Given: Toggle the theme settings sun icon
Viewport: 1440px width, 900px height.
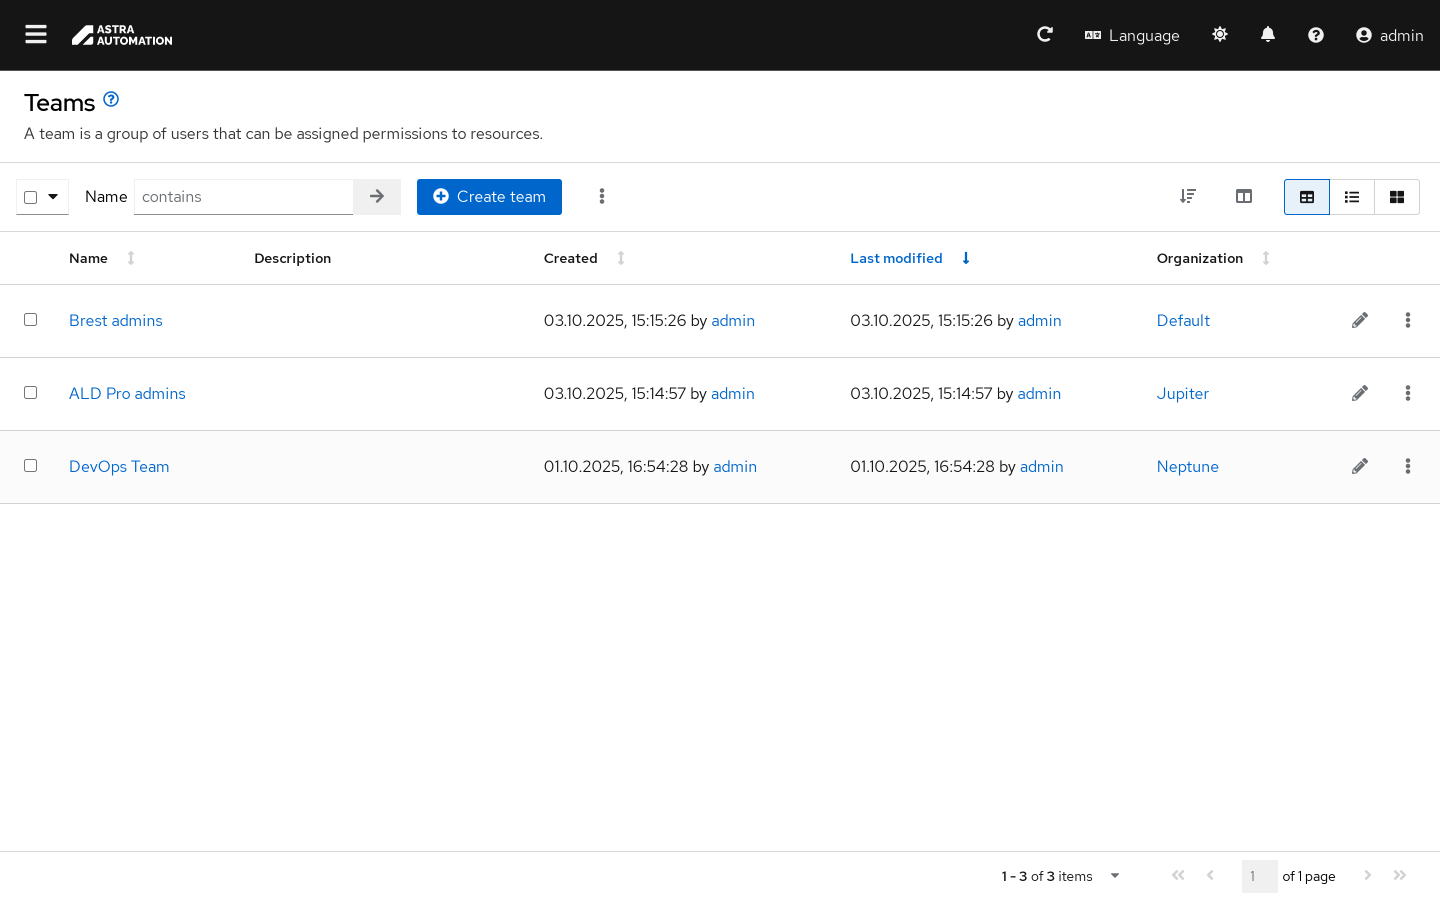Looking at the screenshot, I should click(1220, 35).
